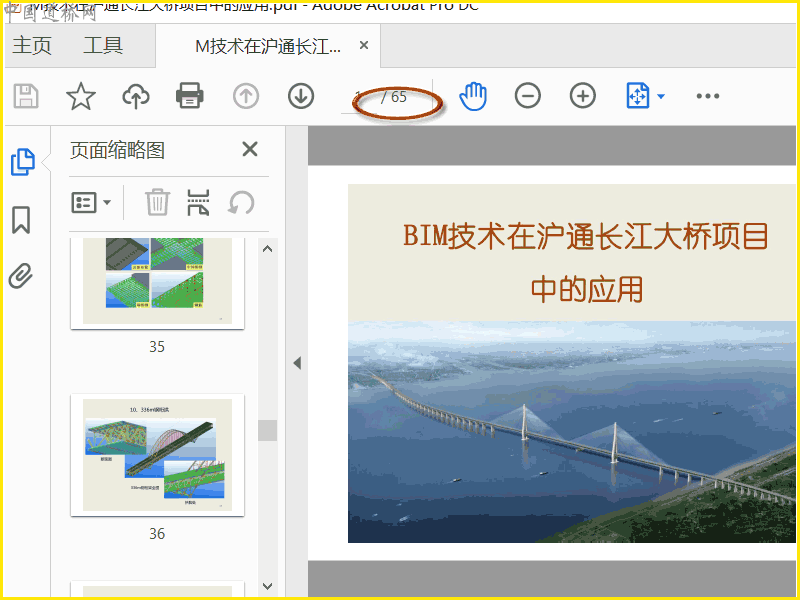Click page label 35
Image resolution: width=800 pixels, height=600 pixels.
[157, 347]
